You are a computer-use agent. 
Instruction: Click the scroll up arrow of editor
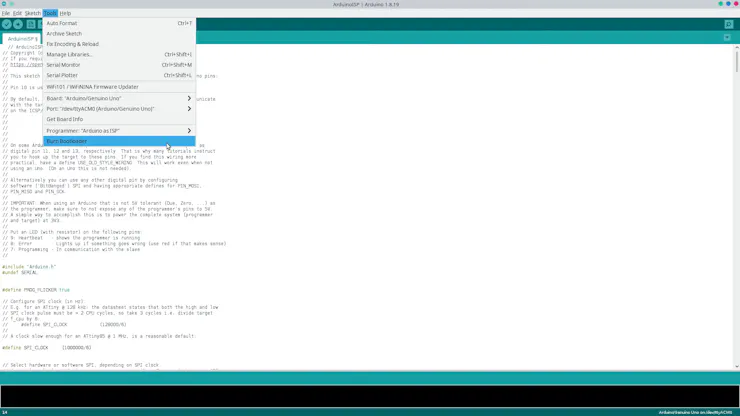point(736,48)
